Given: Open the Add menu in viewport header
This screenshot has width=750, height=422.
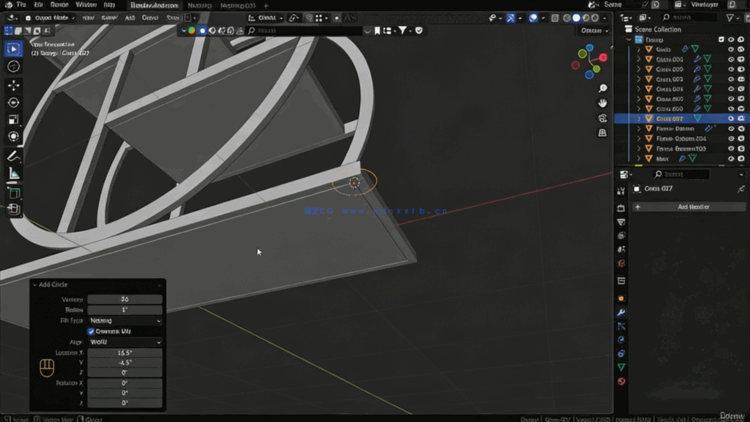Looking at the screenshot, I should coord(130,18).
